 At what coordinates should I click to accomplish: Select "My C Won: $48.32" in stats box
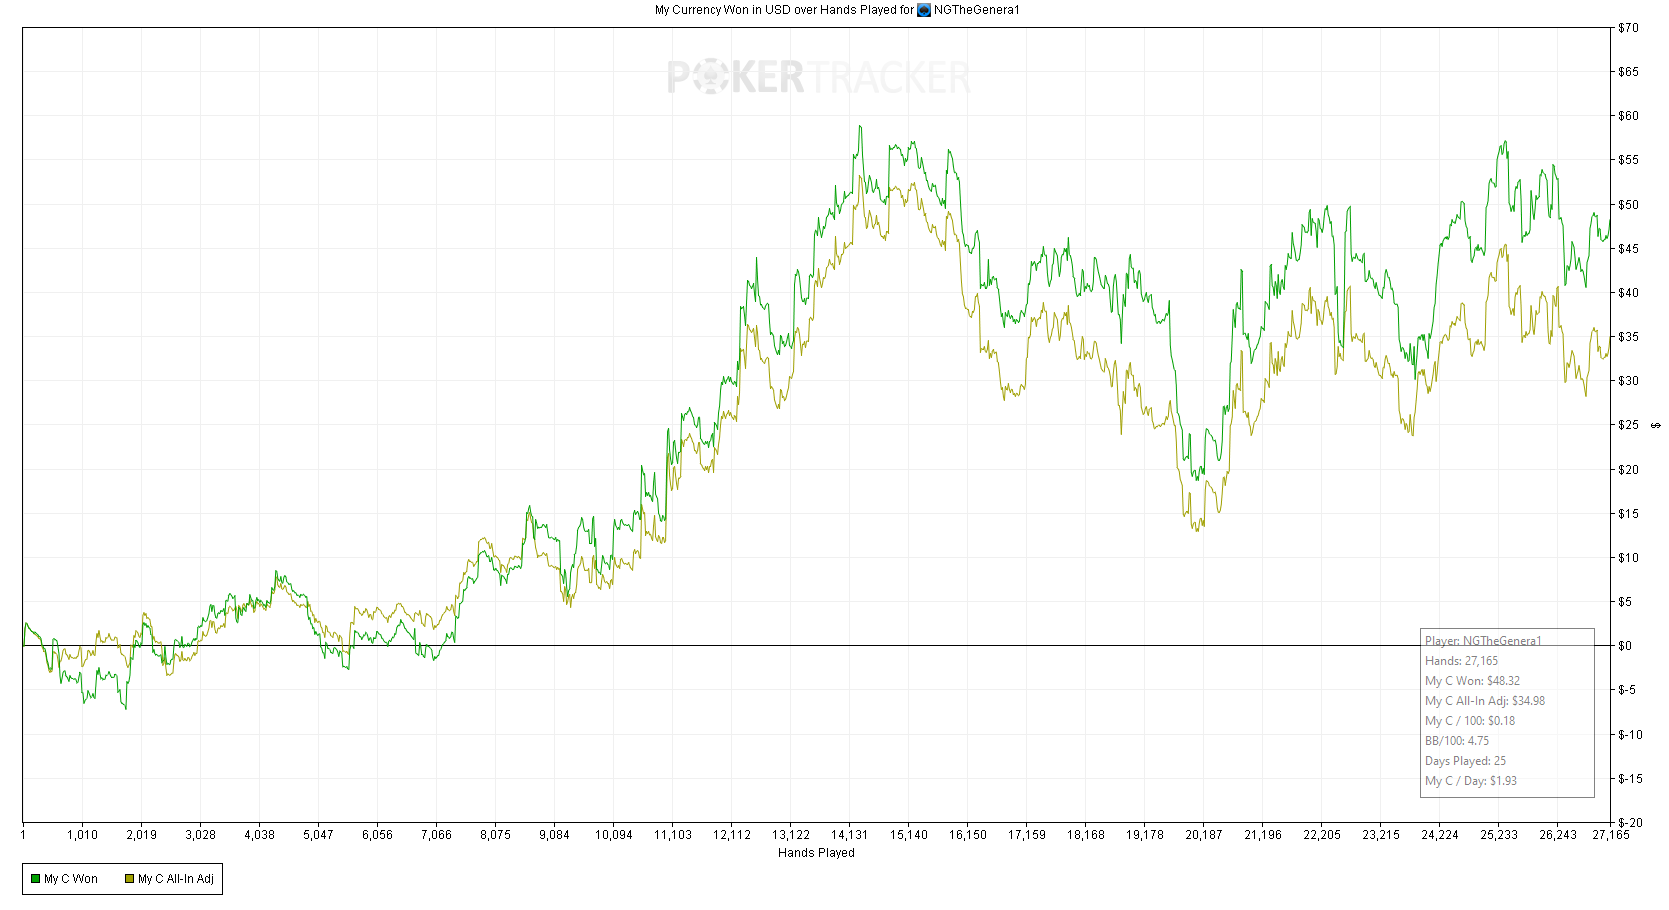(x=1472, y=681)
